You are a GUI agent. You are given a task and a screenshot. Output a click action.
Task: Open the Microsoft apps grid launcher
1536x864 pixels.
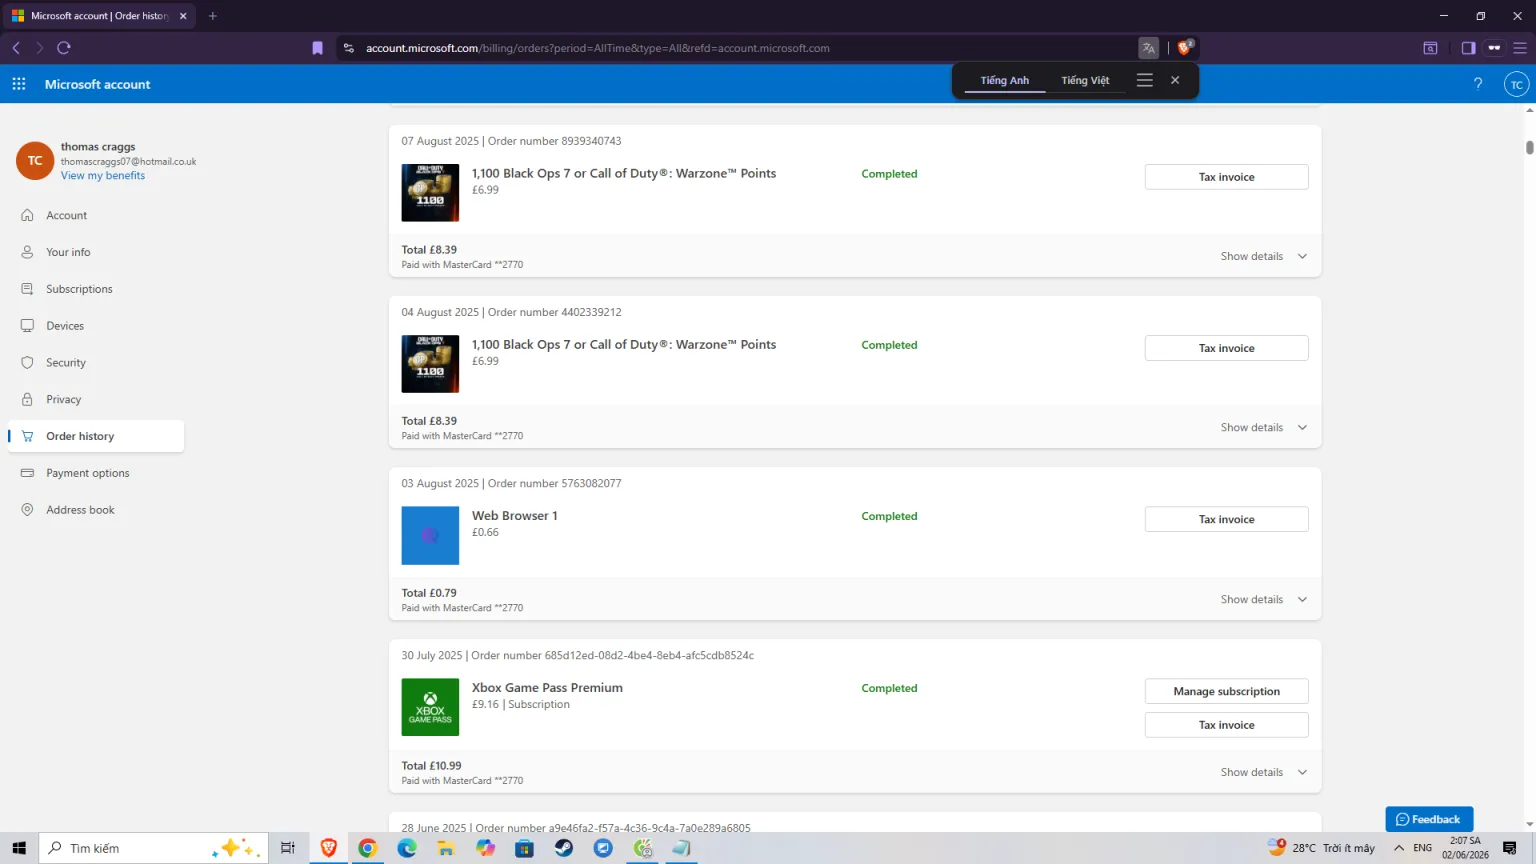[x=19, y=84]
